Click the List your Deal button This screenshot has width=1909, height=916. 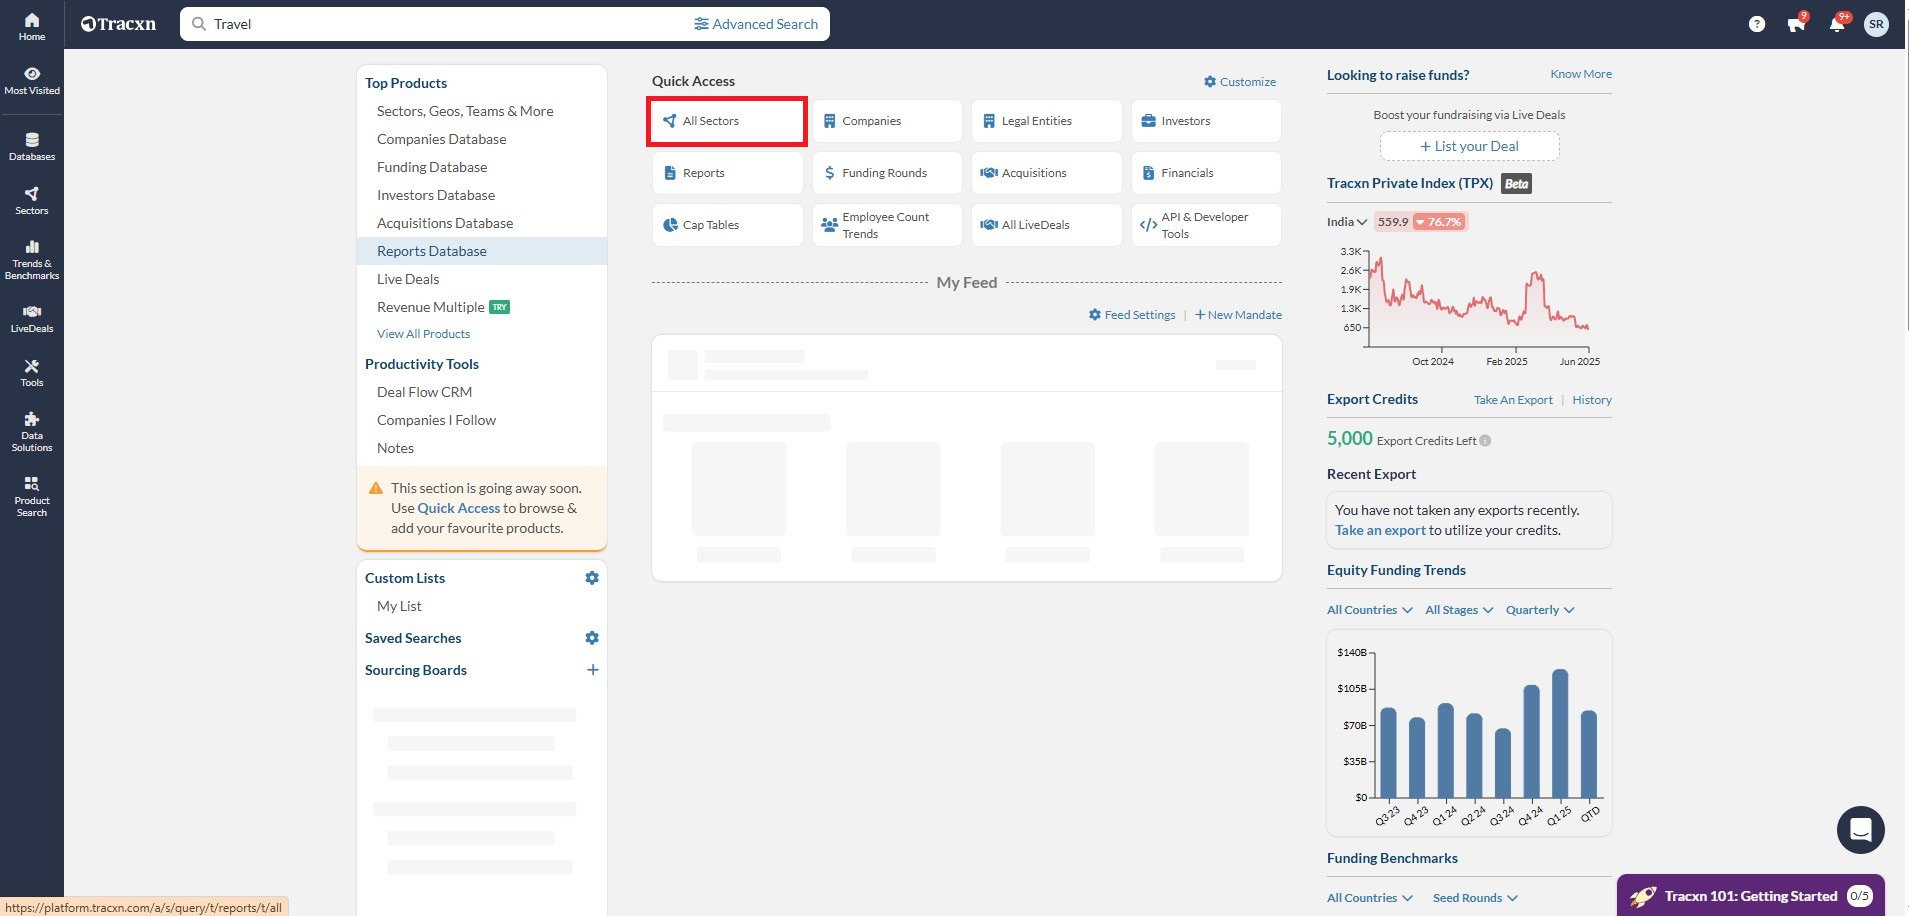[x=1469, y=146]
